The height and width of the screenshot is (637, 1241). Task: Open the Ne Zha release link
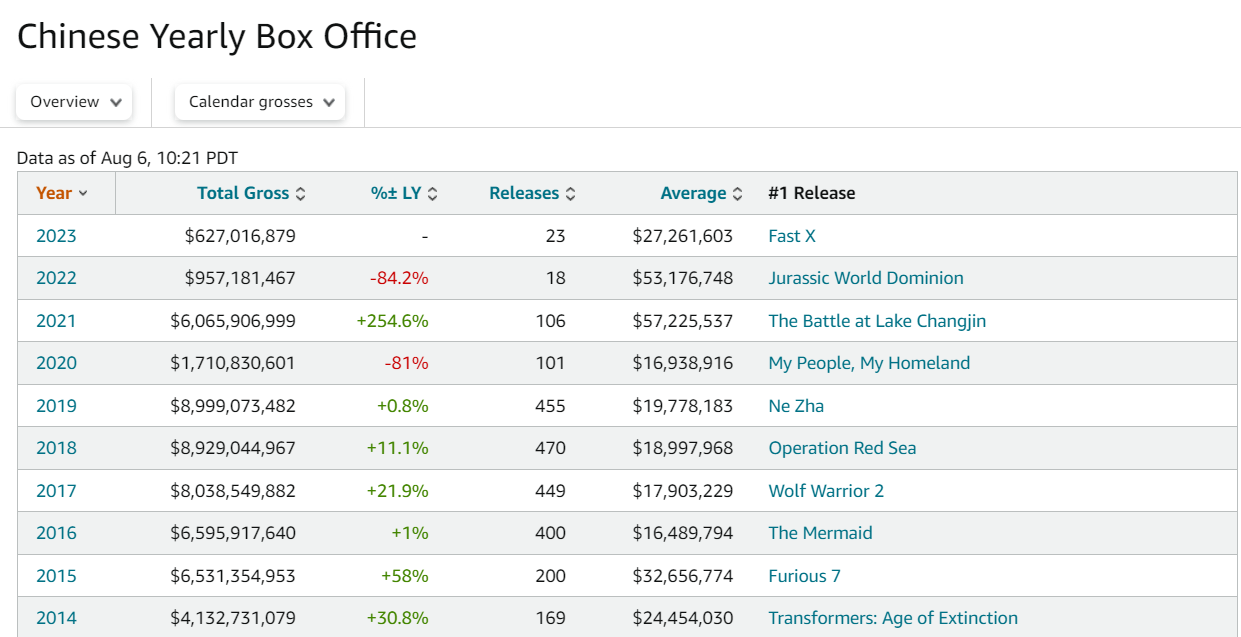(x=796, y=406)
